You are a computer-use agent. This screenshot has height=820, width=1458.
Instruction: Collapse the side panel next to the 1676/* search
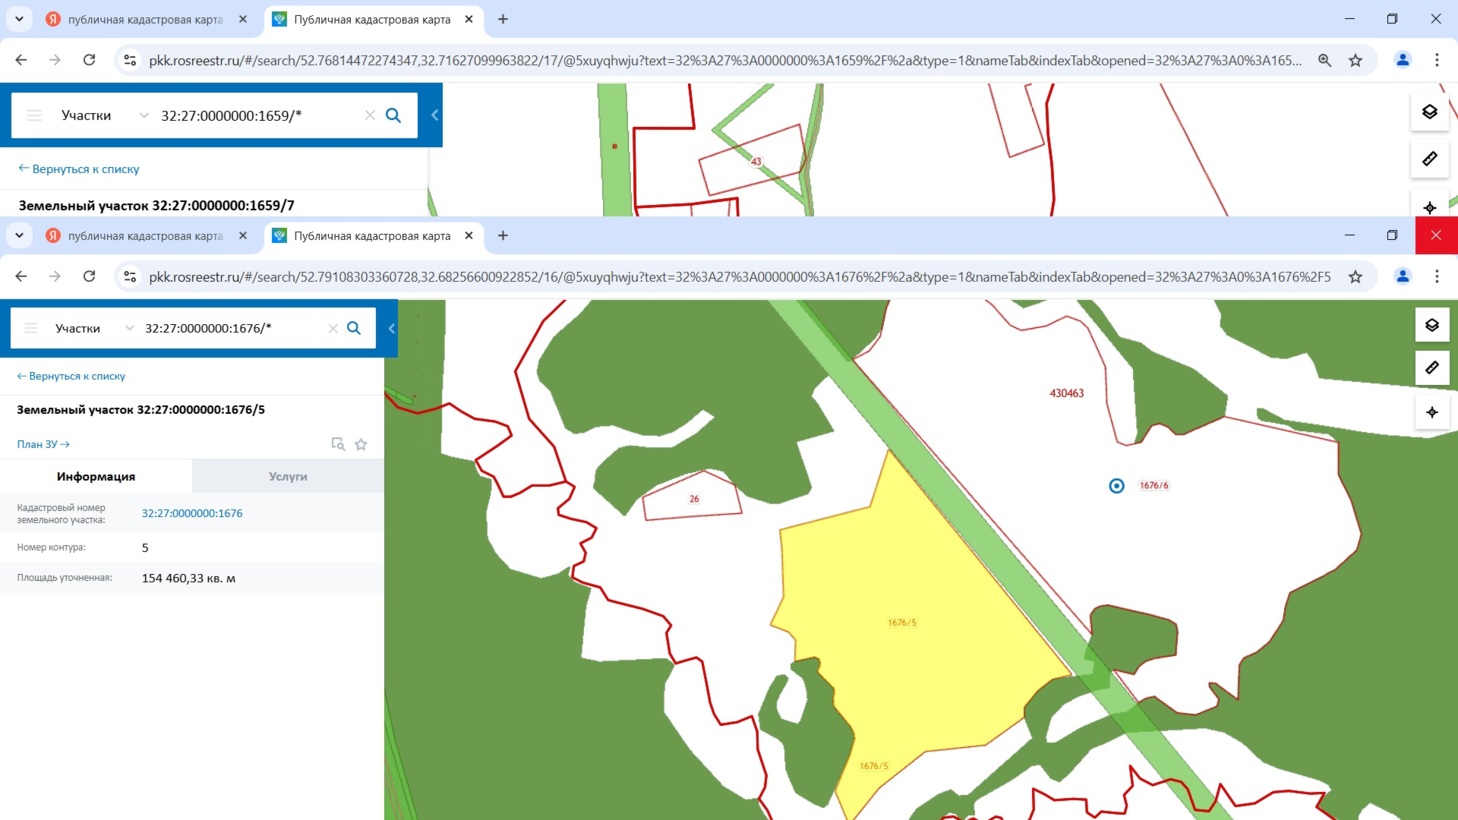point(391,328)
